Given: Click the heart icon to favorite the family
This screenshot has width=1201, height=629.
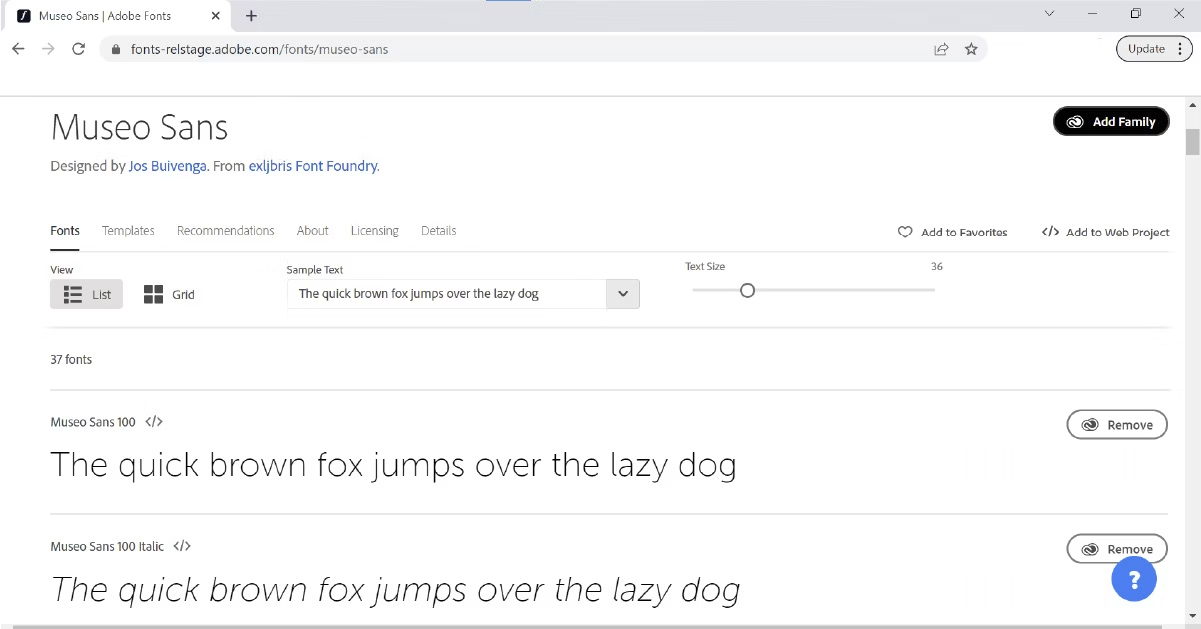Looking at the screenshot, I should point(904,231).
